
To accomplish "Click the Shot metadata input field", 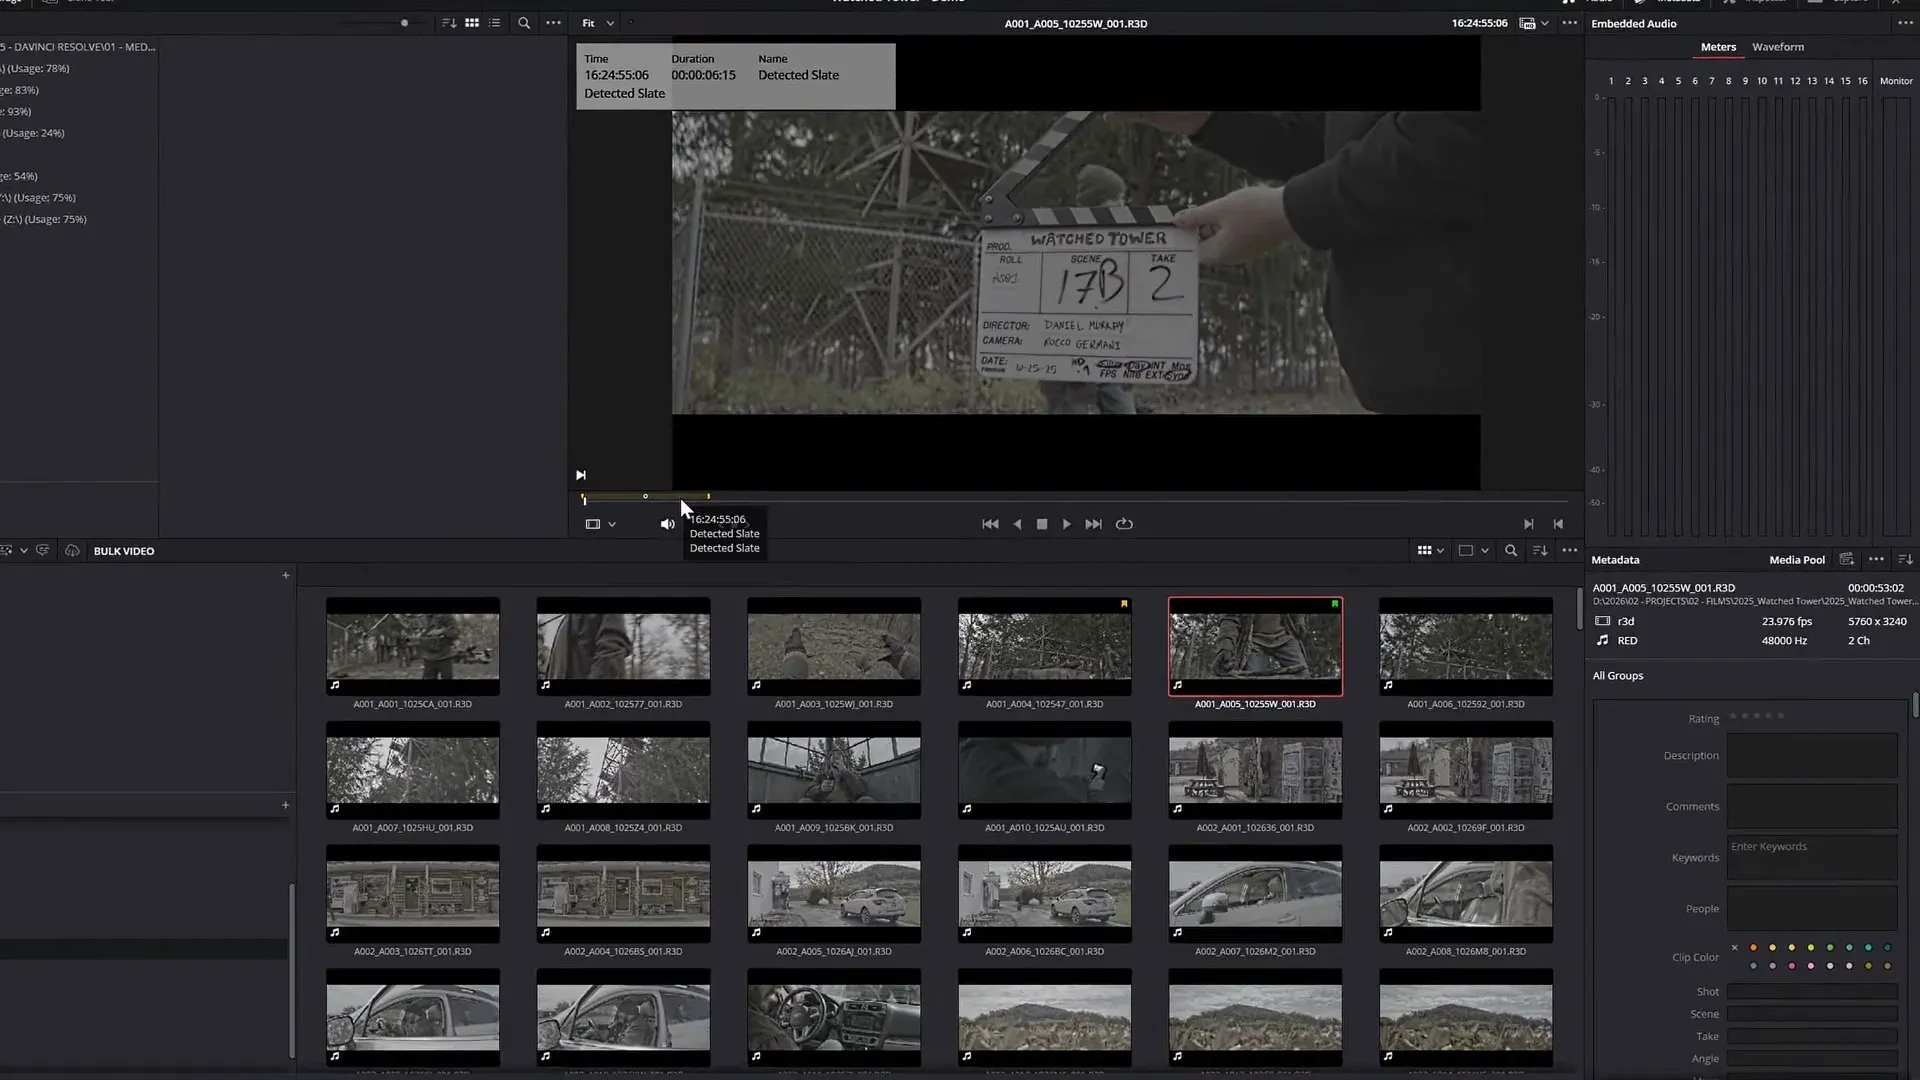I will (x=1812, y=992).
